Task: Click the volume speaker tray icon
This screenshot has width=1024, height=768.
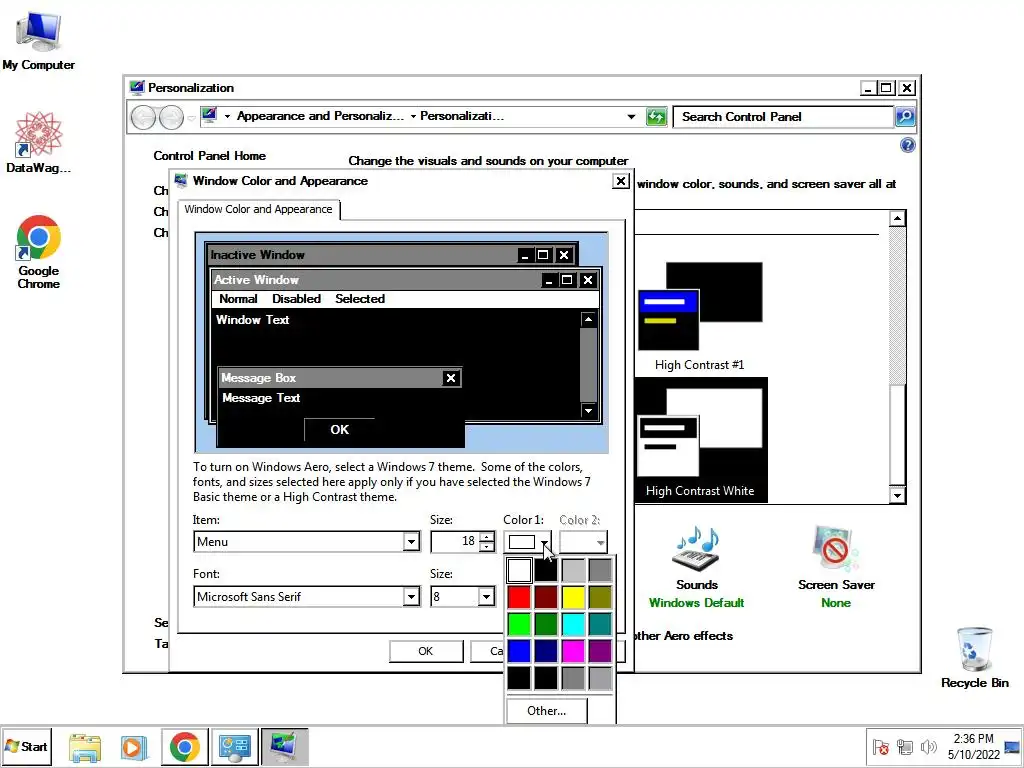Action: pos(928,747)
